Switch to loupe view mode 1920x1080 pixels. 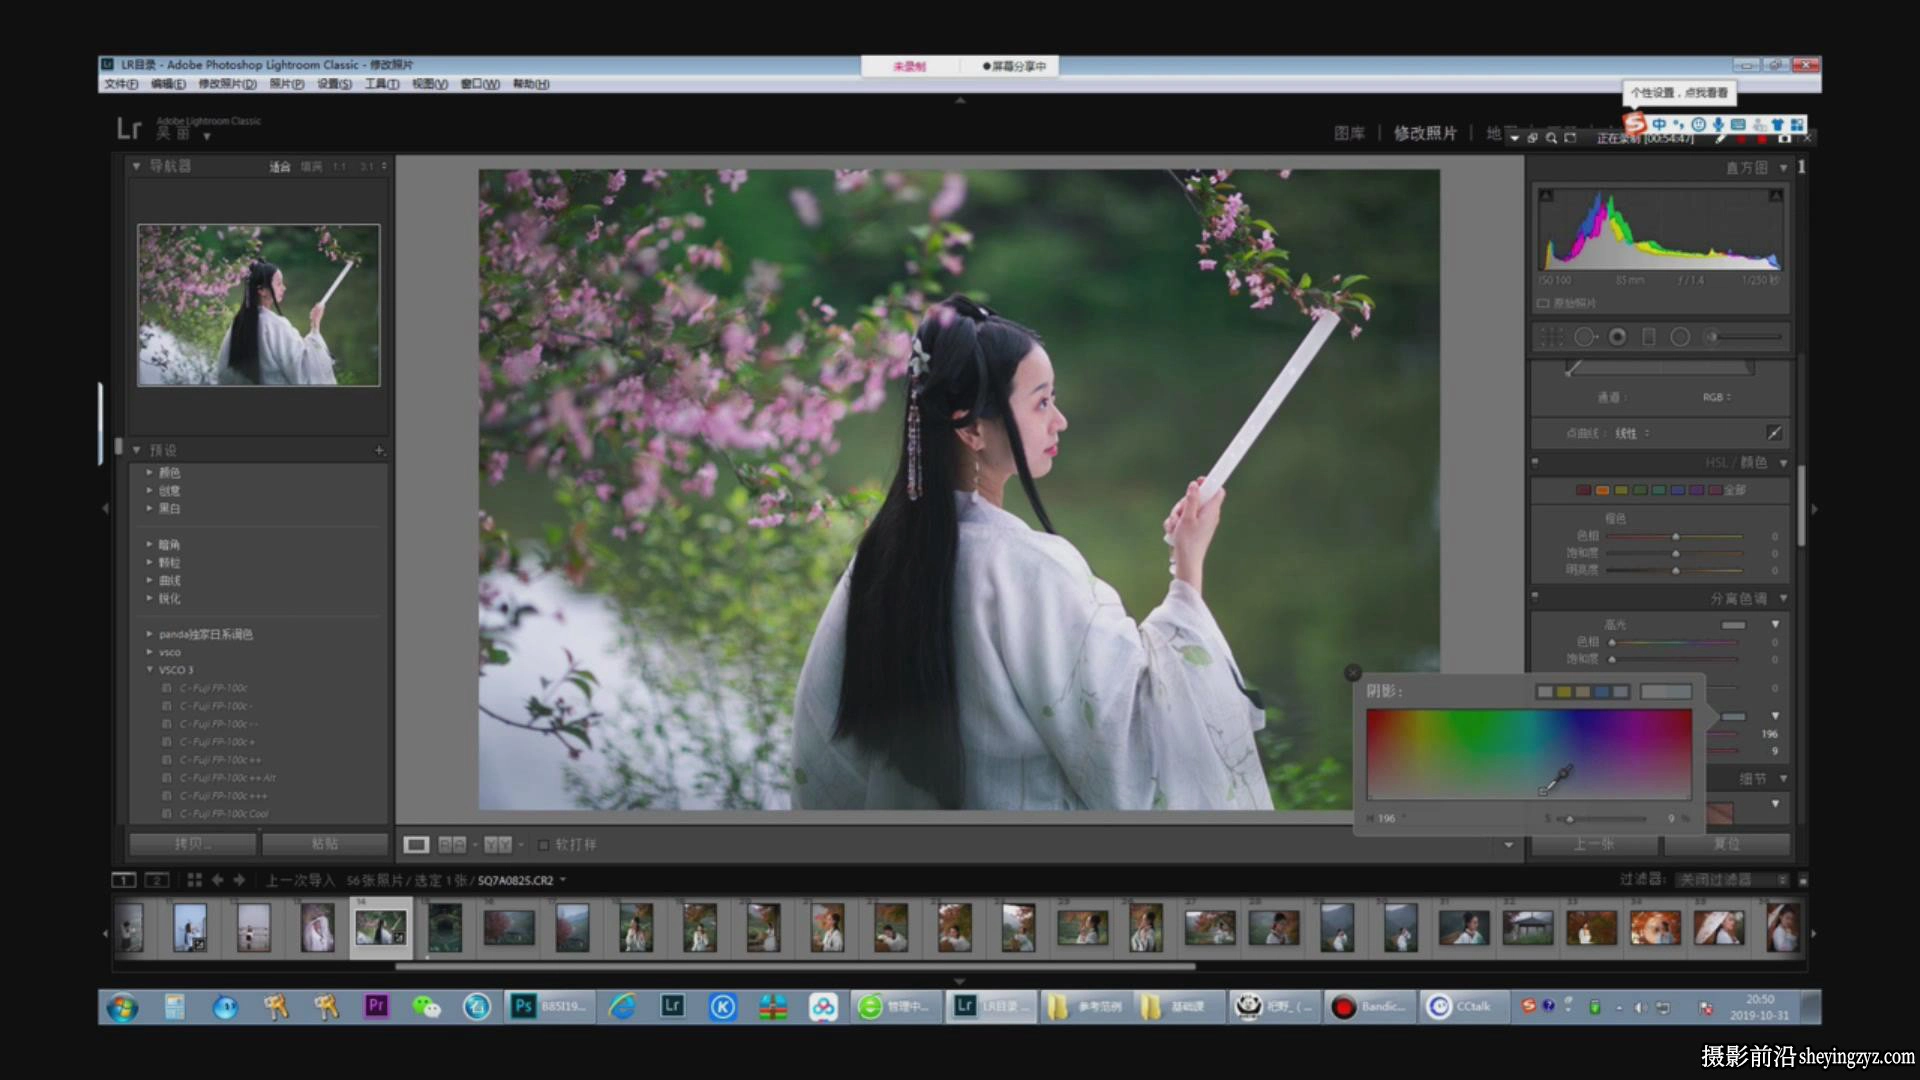tap(416, 845)
